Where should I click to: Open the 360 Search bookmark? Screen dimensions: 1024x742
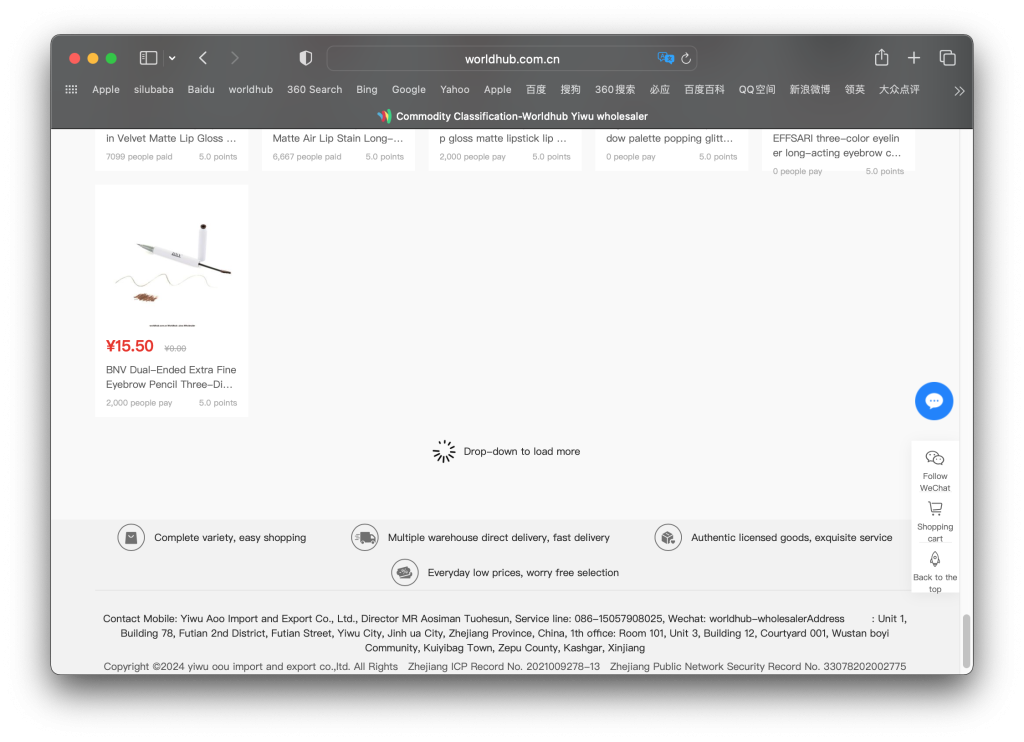point(314,89)
